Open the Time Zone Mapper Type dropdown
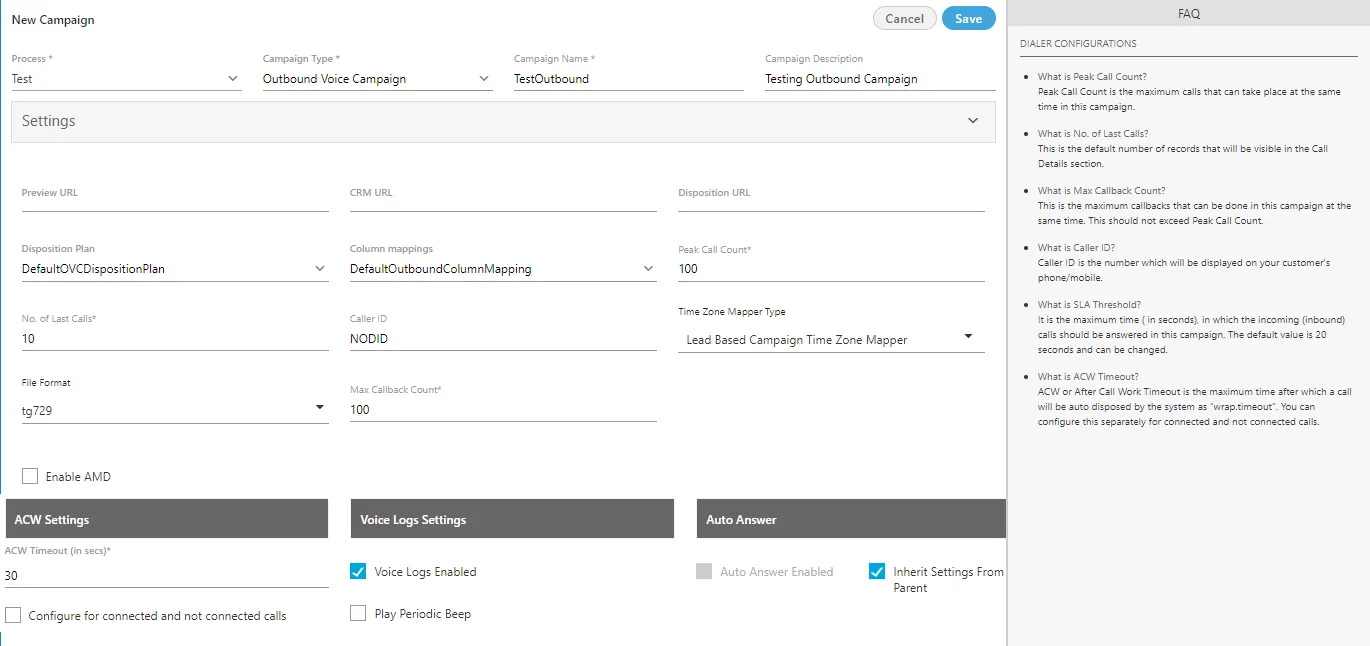 [x=831, y=340]
